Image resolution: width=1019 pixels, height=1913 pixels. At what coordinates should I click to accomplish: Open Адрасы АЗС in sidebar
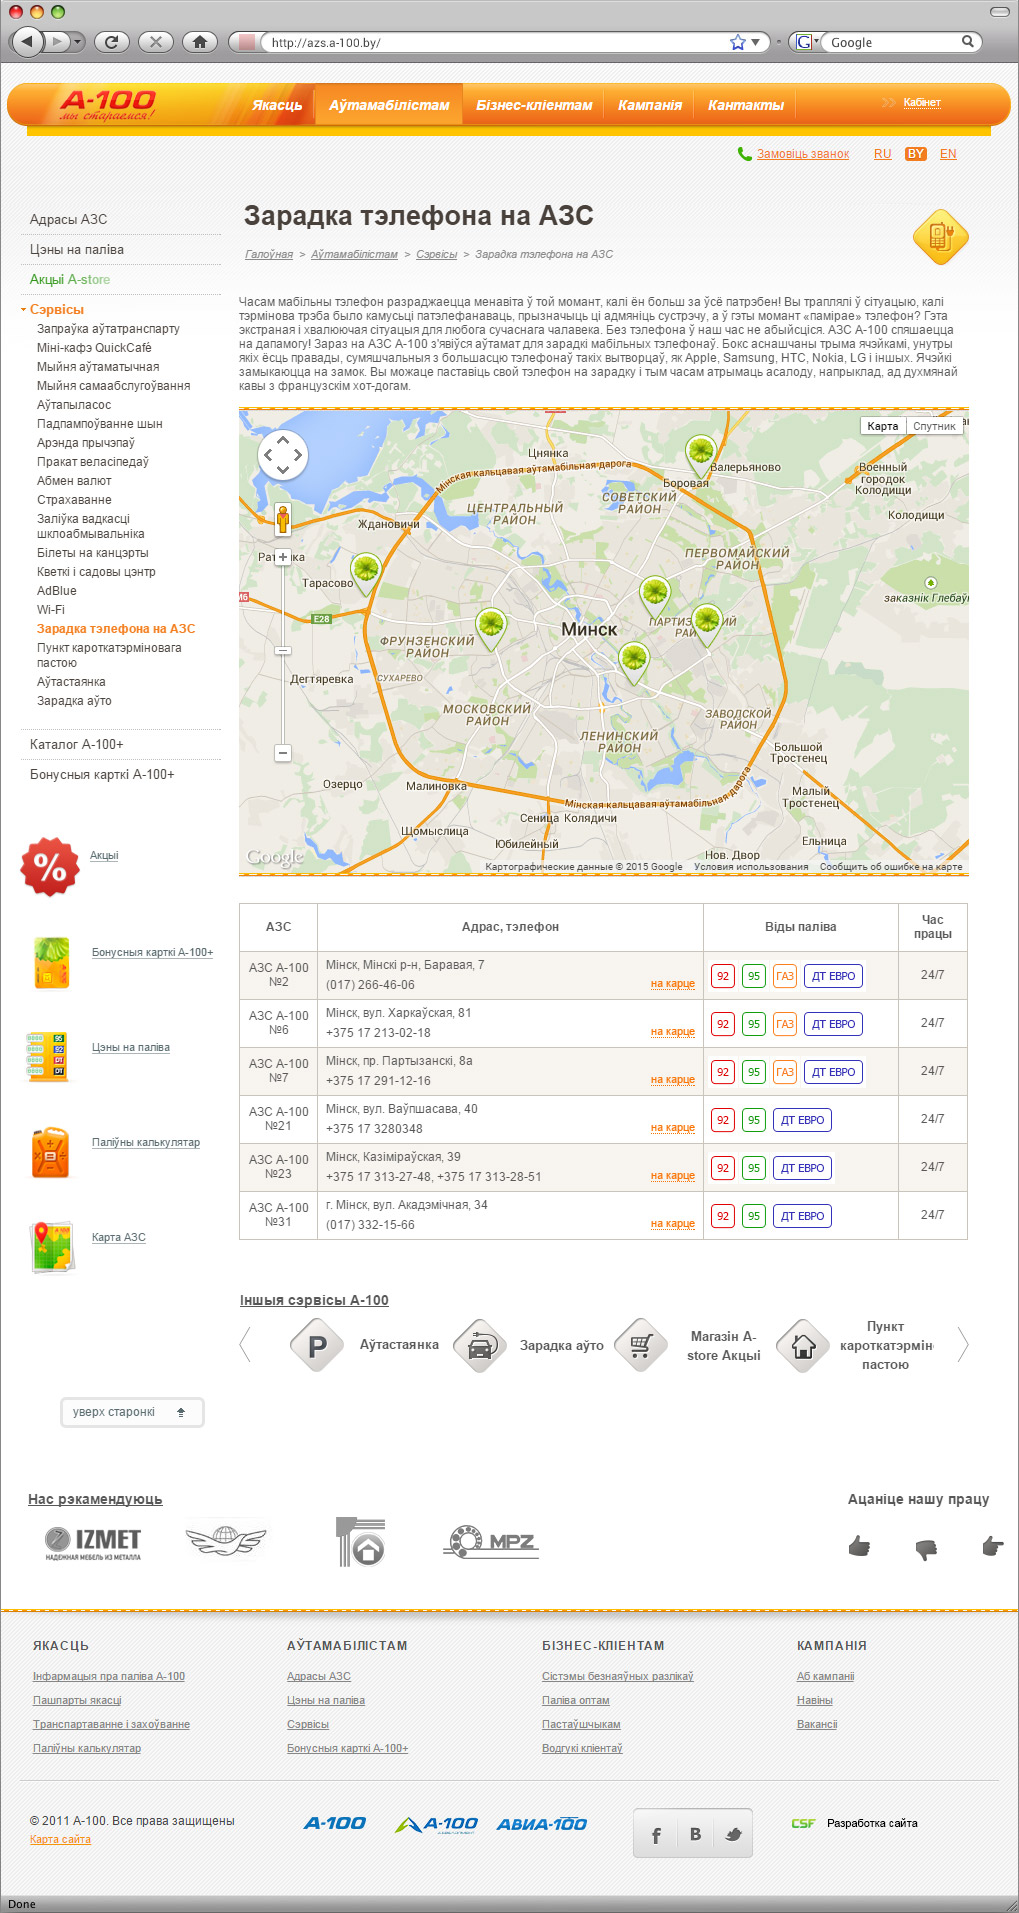point(68,219)
